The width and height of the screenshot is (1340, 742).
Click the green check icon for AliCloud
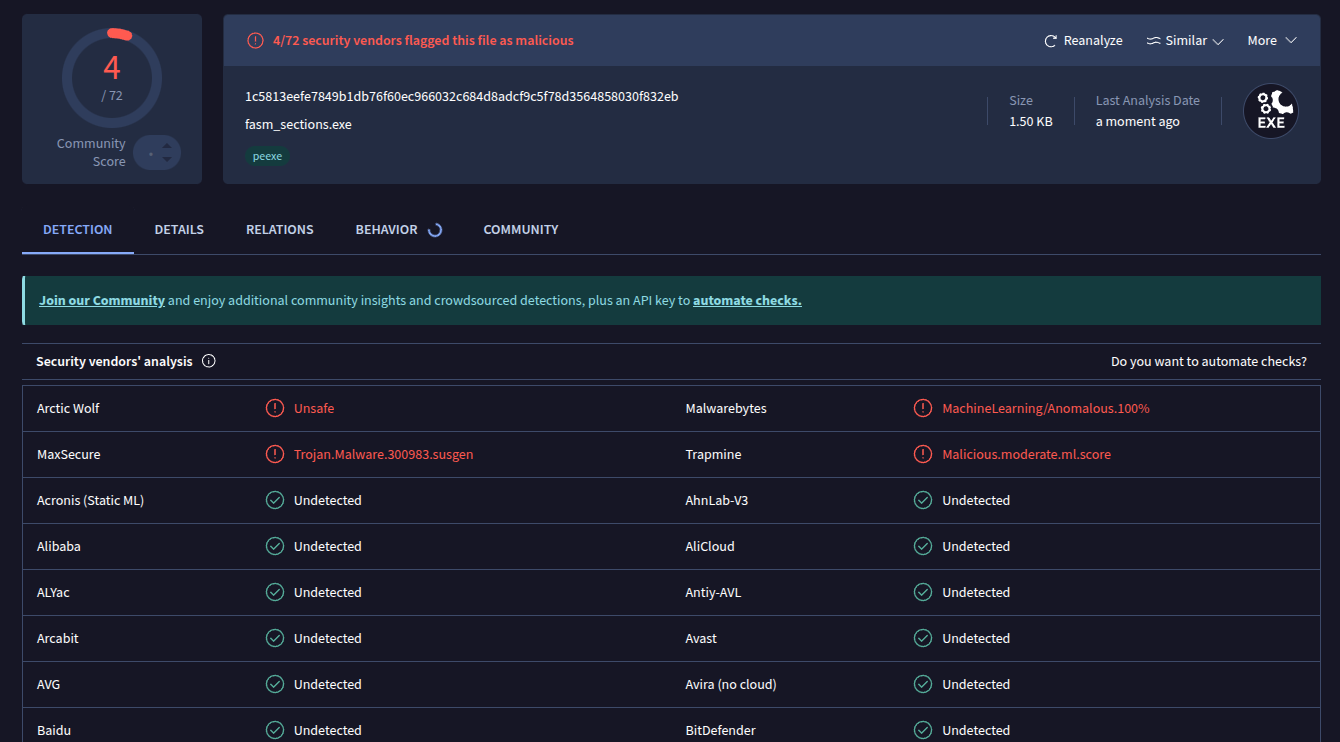(923, 546)
